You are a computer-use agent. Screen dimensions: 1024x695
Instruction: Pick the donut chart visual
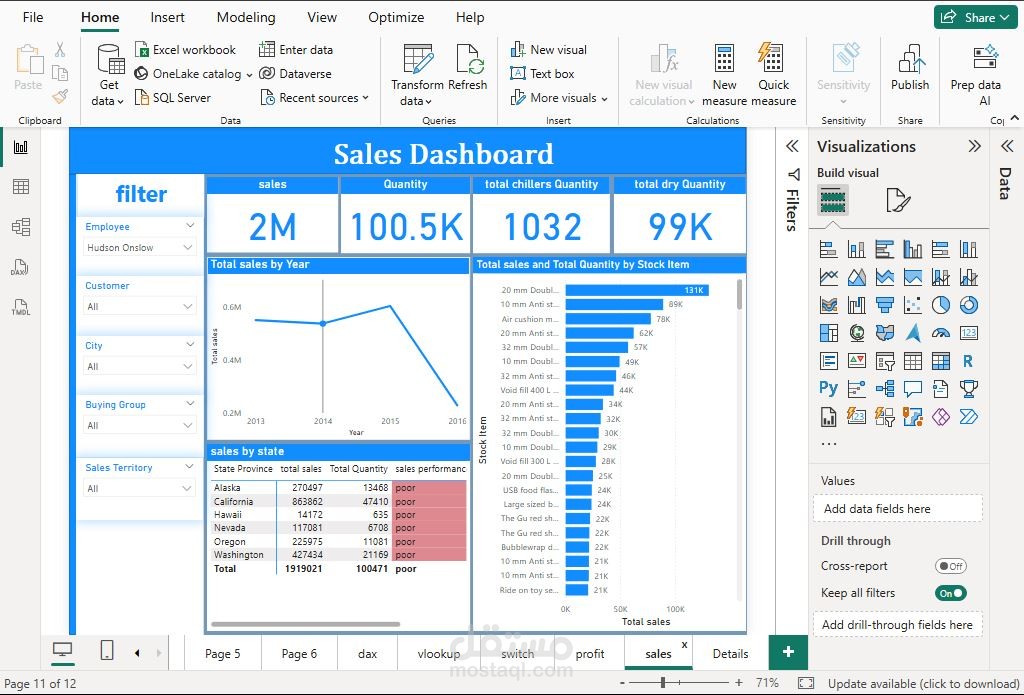tap(968, 305)
